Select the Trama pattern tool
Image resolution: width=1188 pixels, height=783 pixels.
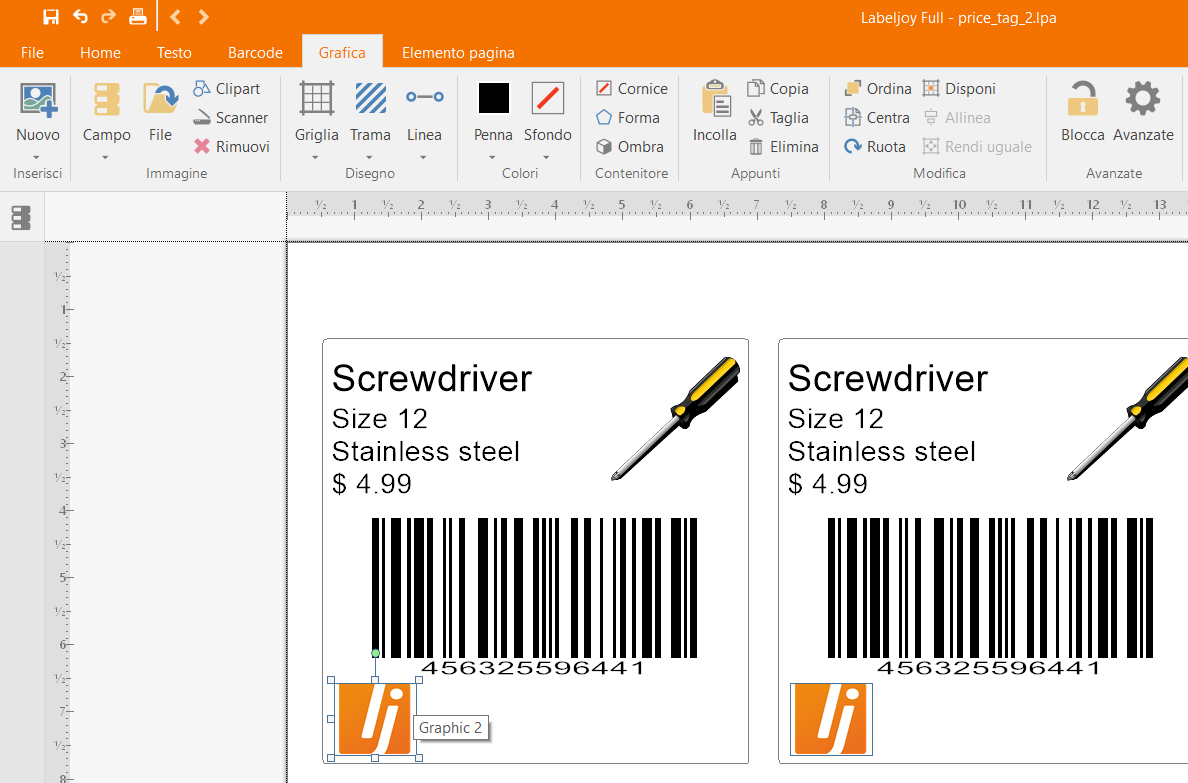pyautogui.click(x=370, y=112)
